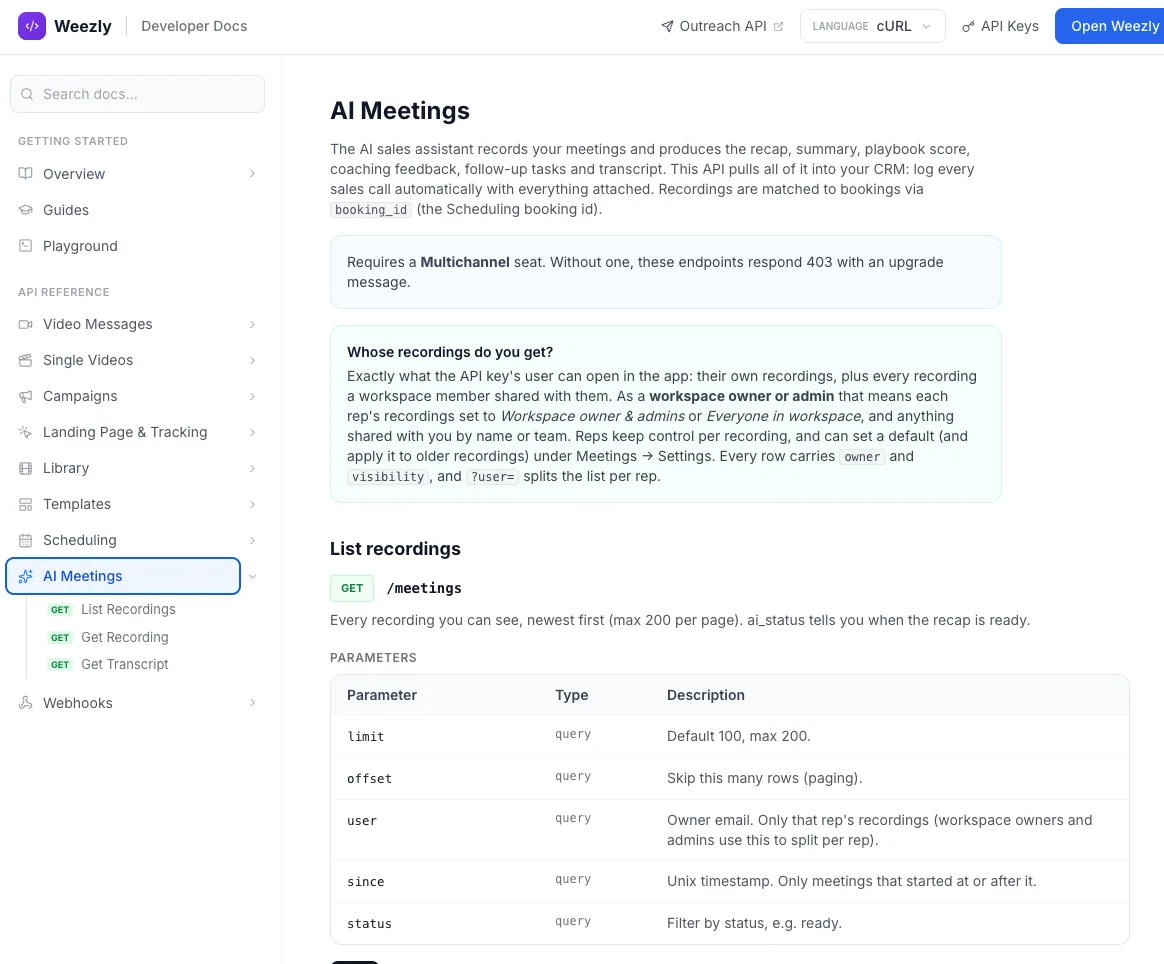1164x964 pixels.
Task: Open the Outreach API link
Action: click(x=722, y=26)
